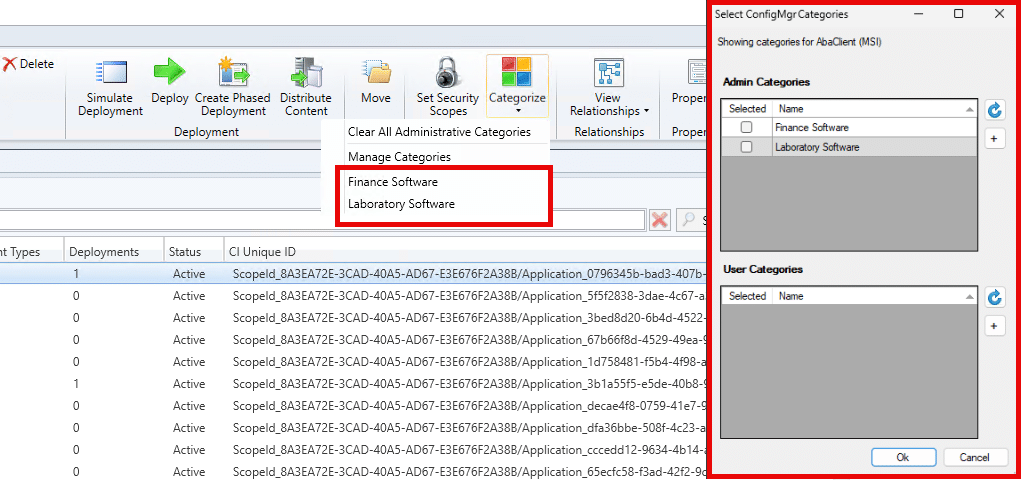Check the Laboratory Software checkbox
Screen dimensions: 1021x480
point(746,147)
